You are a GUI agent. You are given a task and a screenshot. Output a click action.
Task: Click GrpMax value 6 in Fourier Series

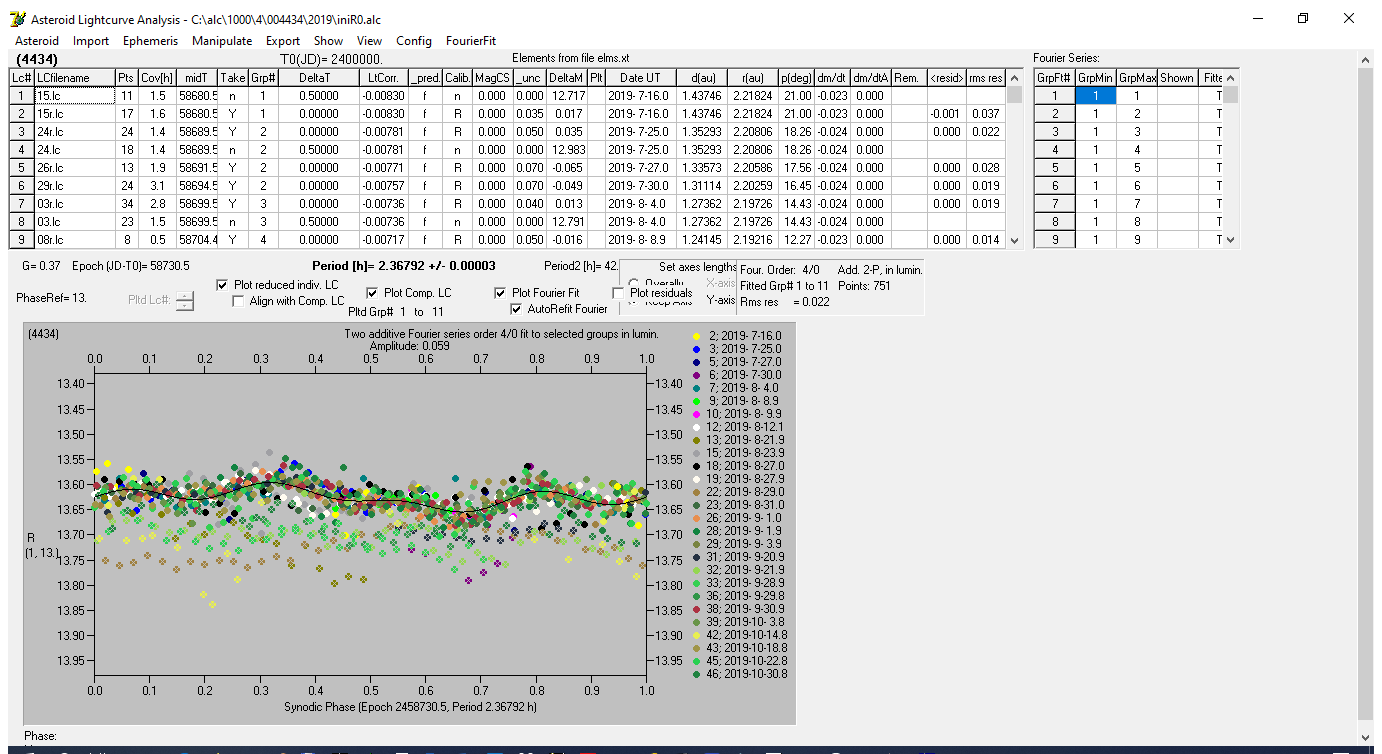1136,185
